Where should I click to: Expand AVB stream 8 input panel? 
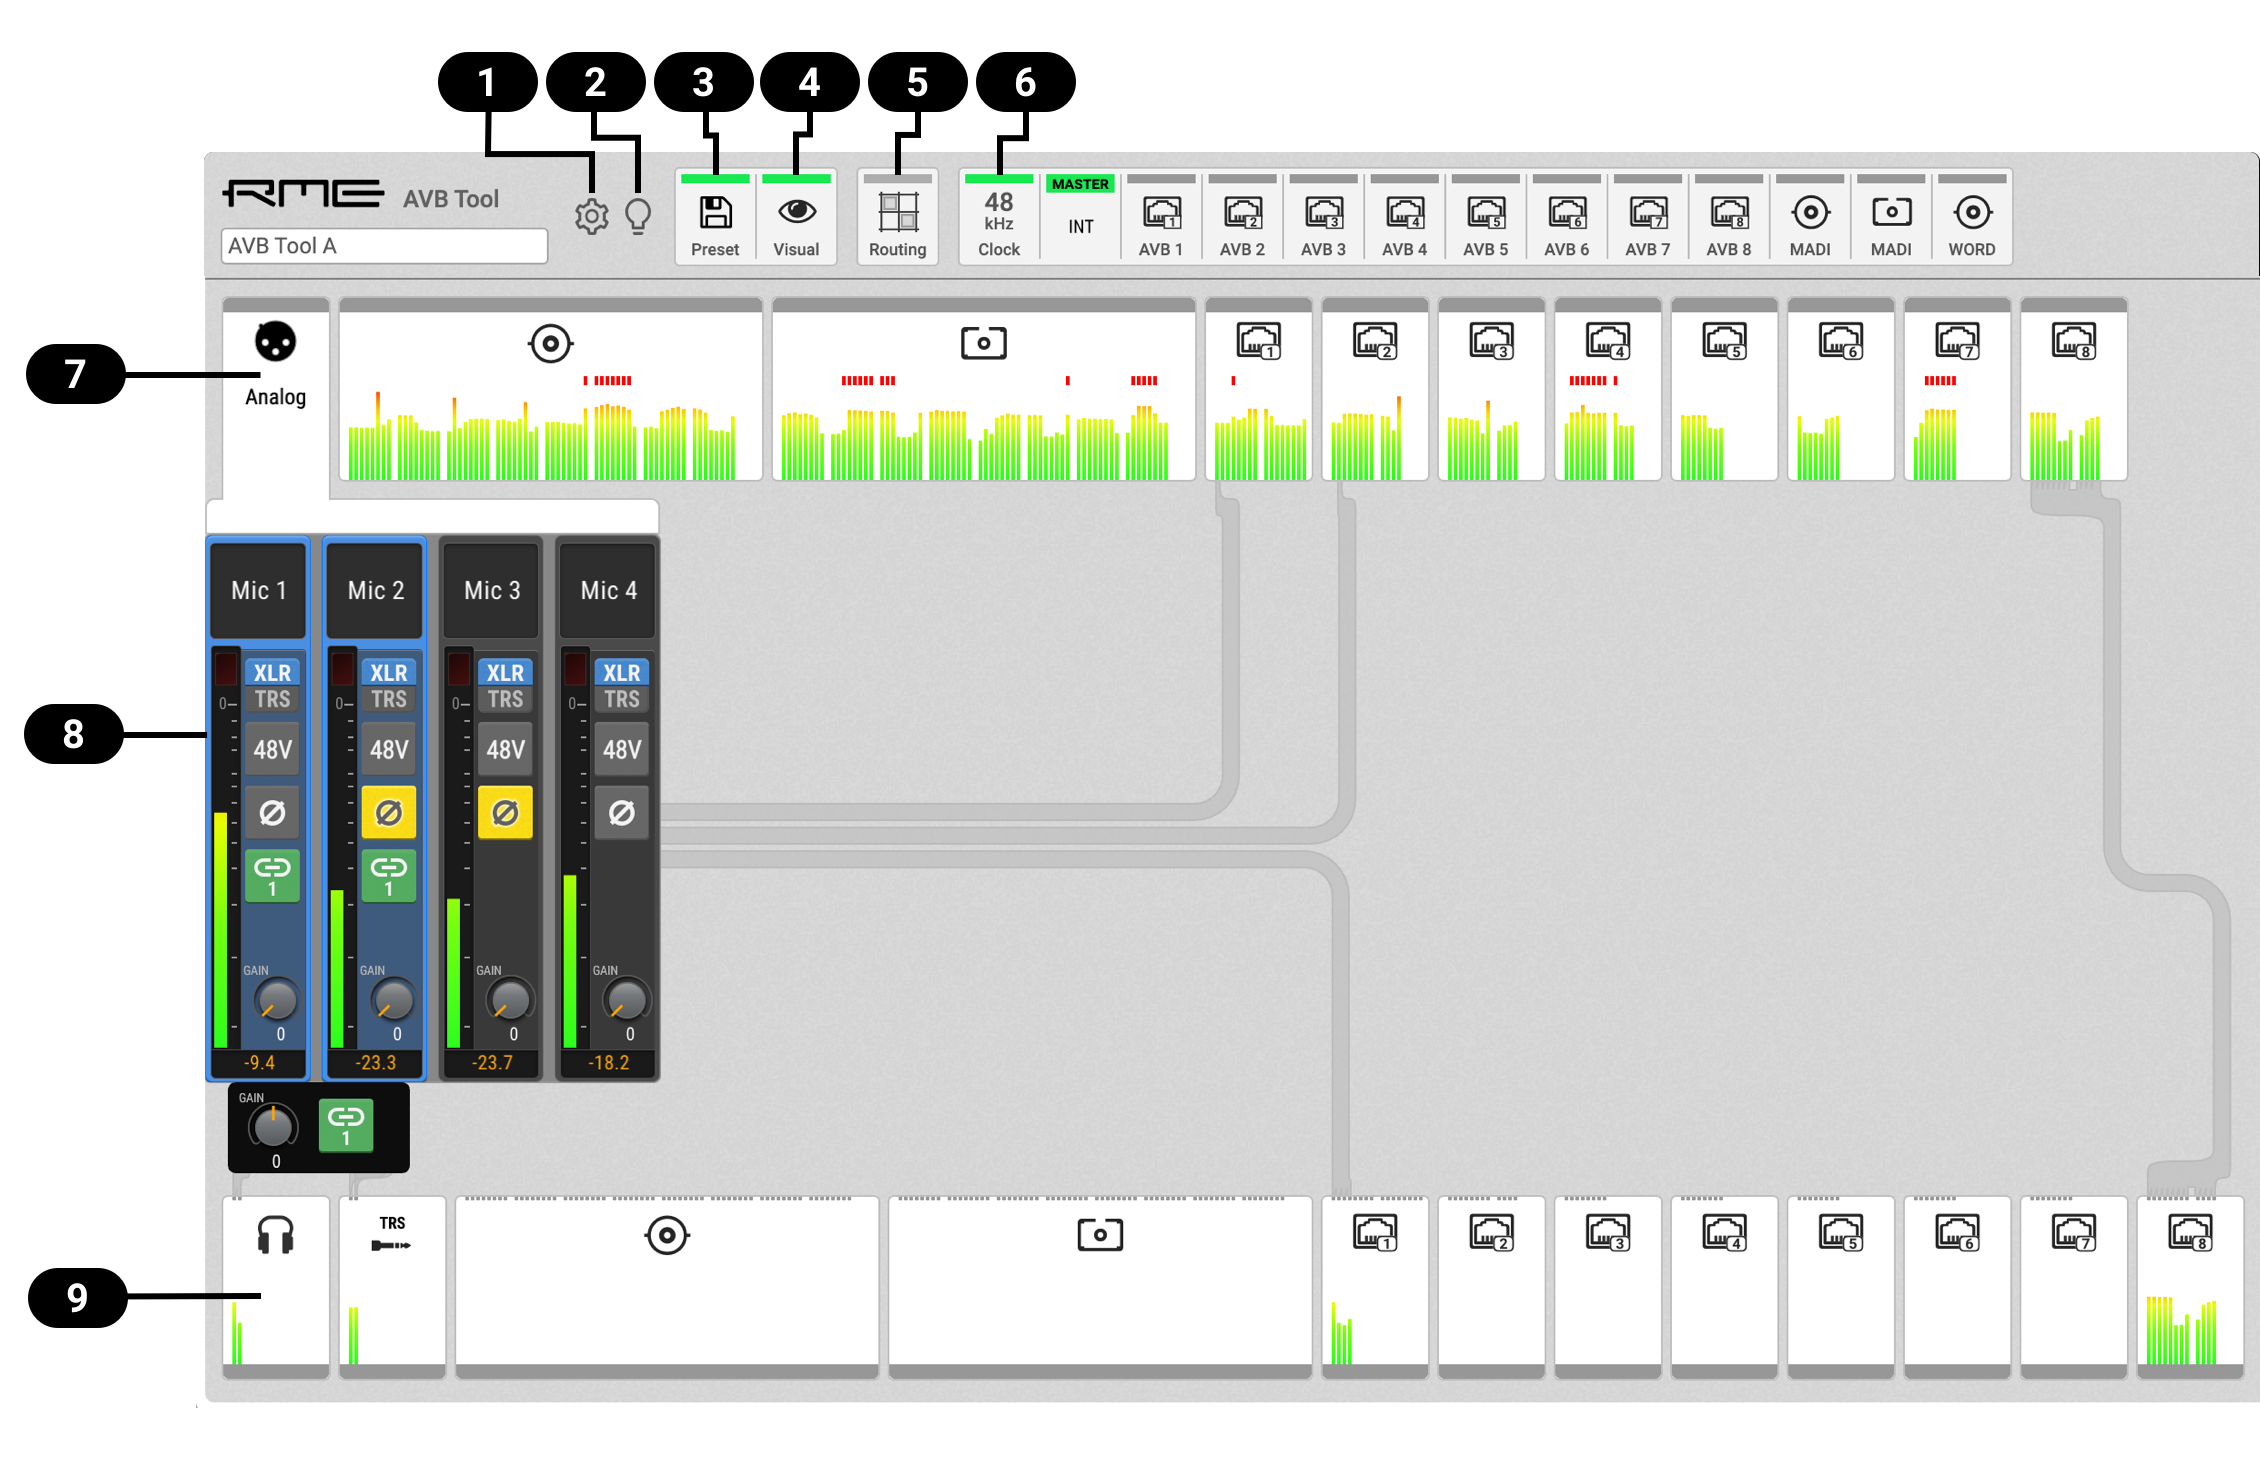pos(2074,389)
